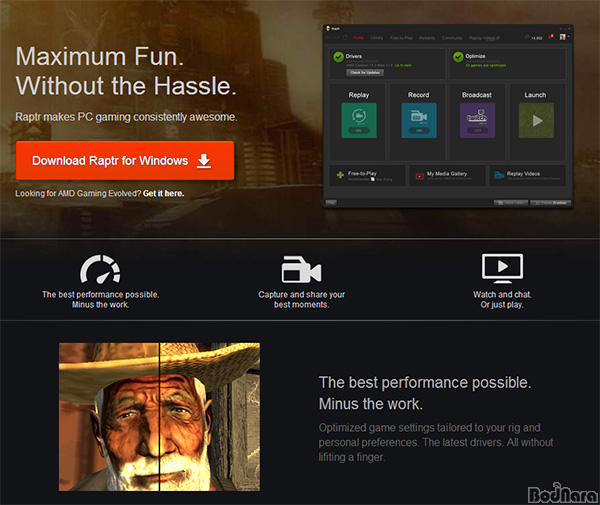Image resolution: width=600 pixels, height=505 pixels.
Task: Click the red My Media Gallery icon
Action: click(x=420, y=176)
